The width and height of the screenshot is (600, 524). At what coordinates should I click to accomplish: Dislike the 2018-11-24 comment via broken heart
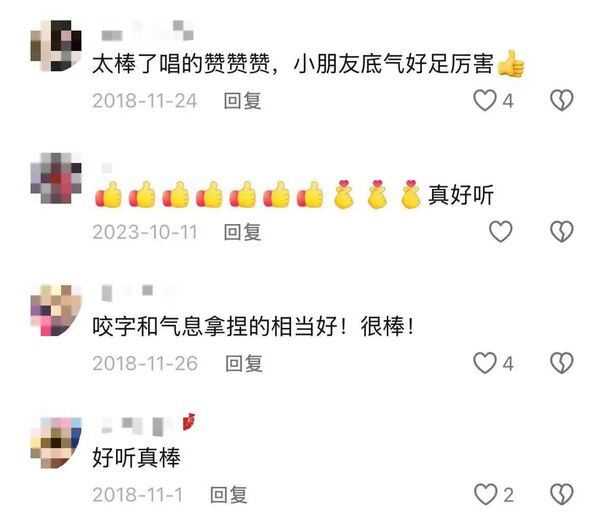(562, 101)
